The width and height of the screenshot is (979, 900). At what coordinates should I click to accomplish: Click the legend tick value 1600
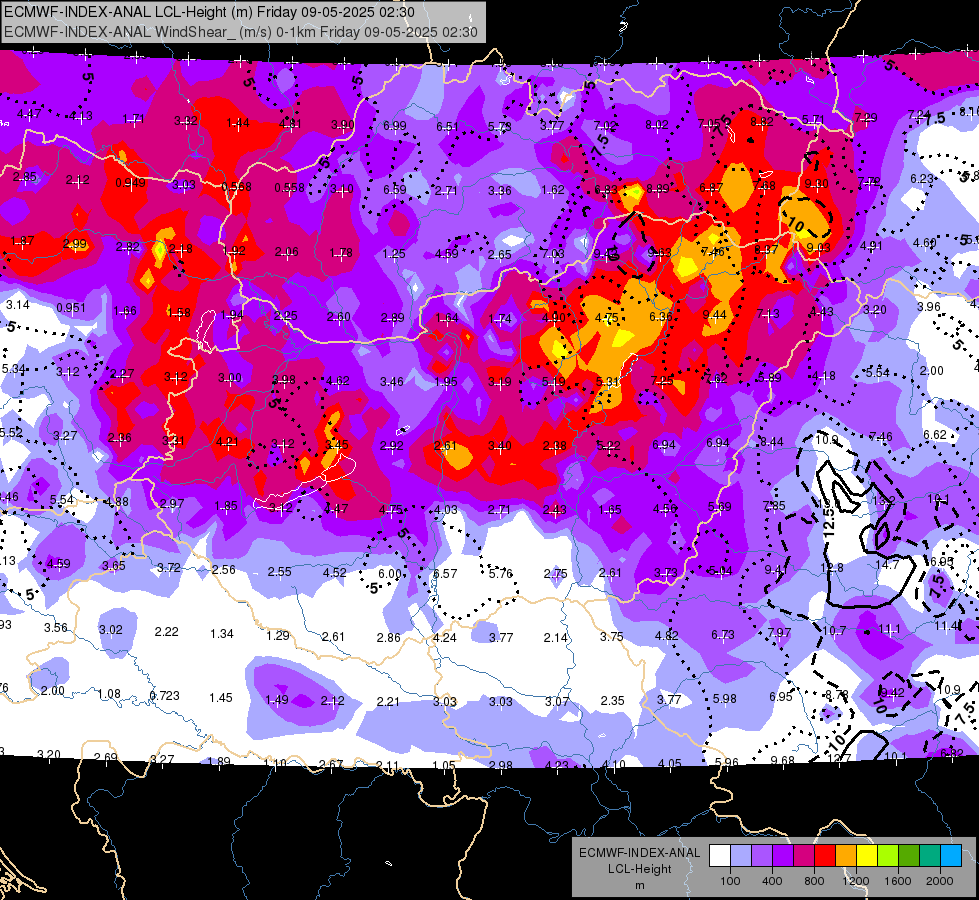(x=898, y=881)
